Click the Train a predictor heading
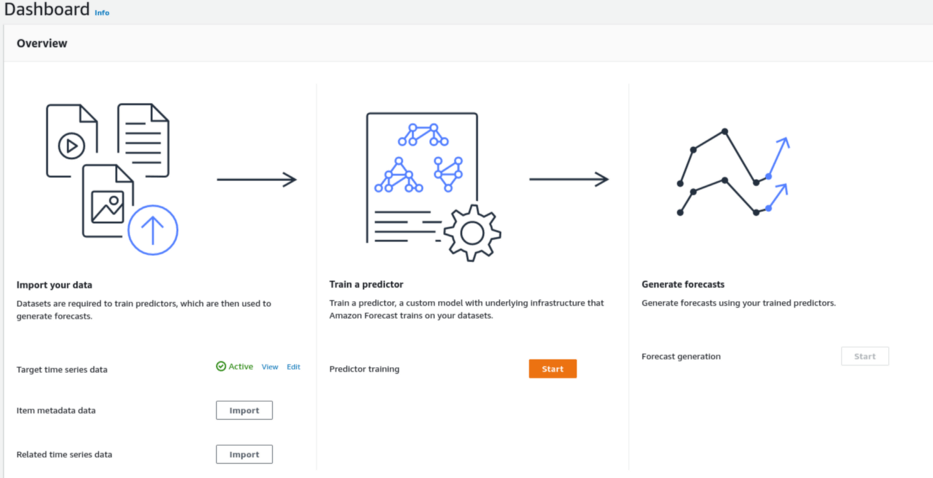Viewport: 933px width, 478px height. click(x=366, y=284)
